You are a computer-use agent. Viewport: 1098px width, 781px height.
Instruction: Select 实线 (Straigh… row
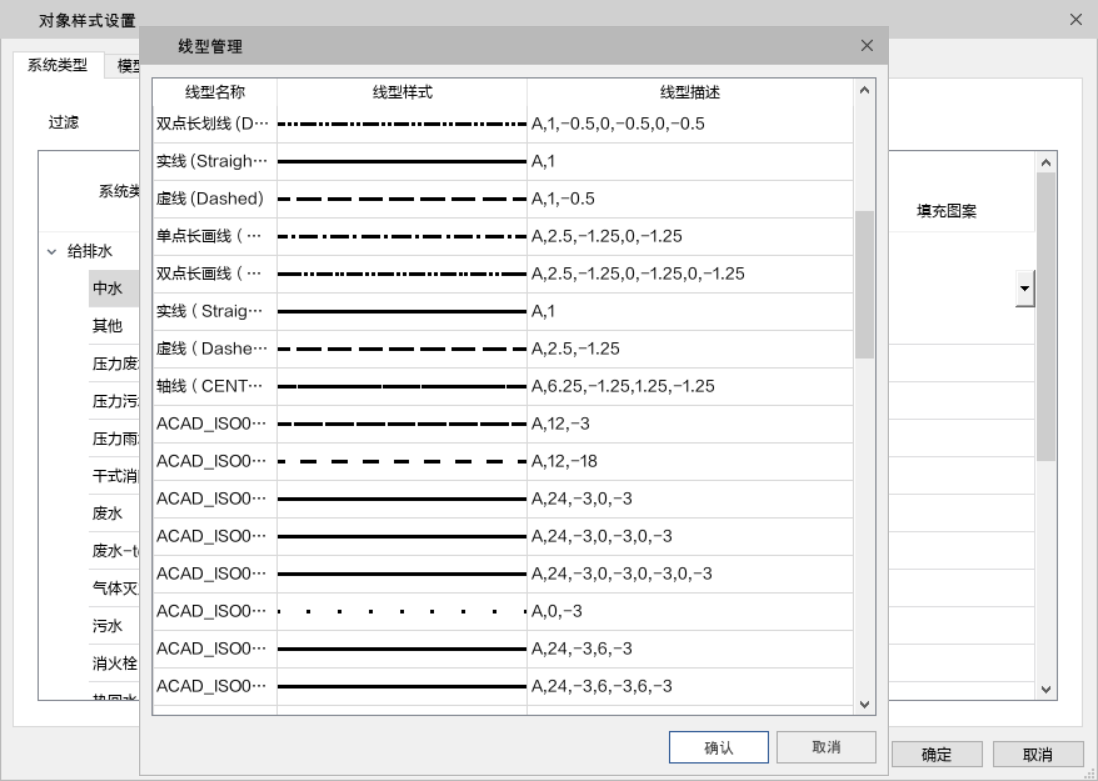pyautogui.click(x=503, y=161)
